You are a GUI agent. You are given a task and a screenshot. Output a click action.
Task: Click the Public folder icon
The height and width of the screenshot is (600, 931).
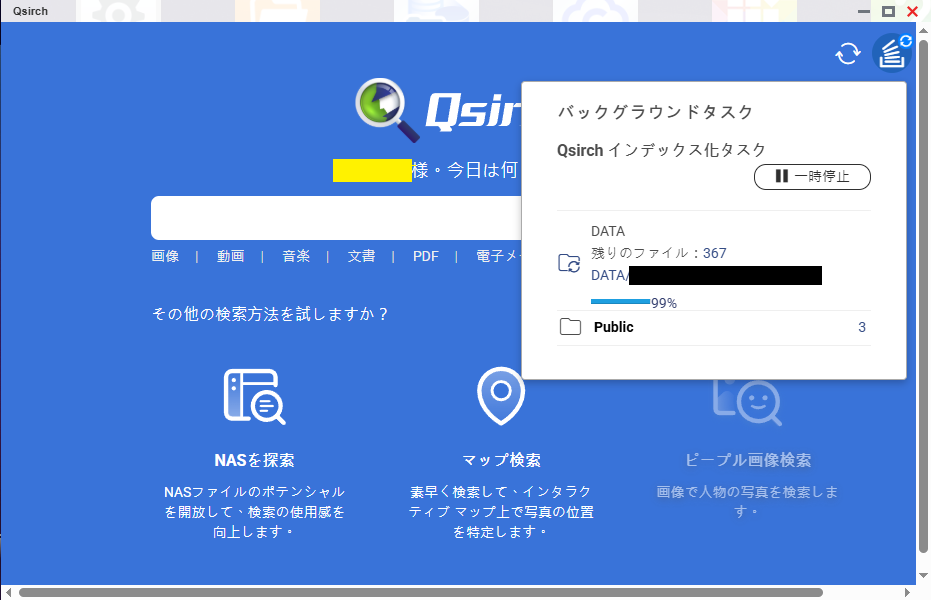570,327
